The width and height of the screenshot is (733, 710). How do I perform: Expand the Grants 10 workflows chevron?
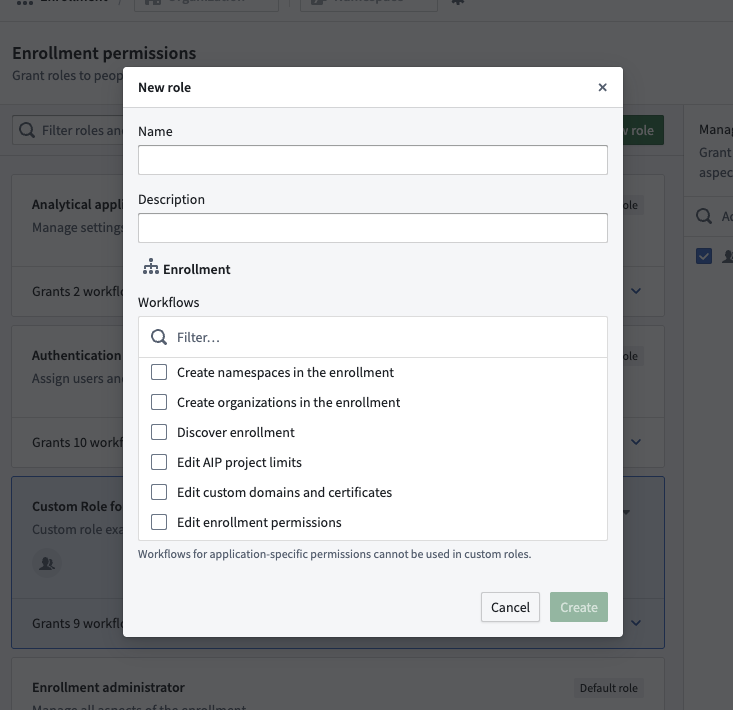coord(636,442)
